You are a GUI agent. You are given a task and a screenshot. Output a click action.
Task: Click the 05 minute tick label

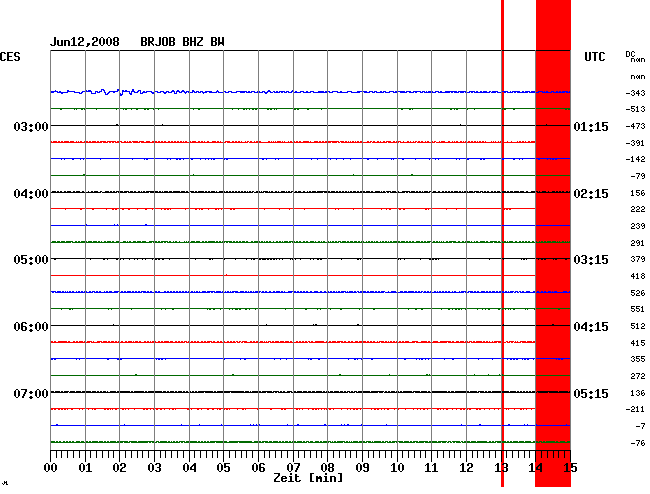[223, 468]
